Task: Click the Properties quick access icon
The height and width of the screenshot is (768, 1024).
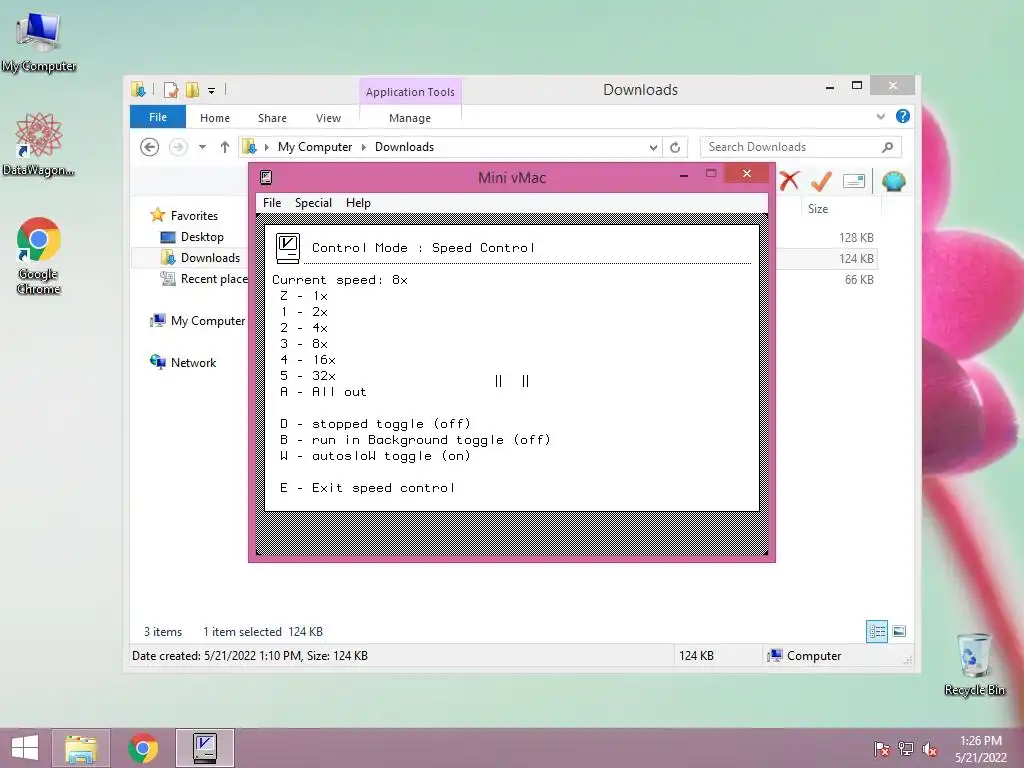Action: 171,89
